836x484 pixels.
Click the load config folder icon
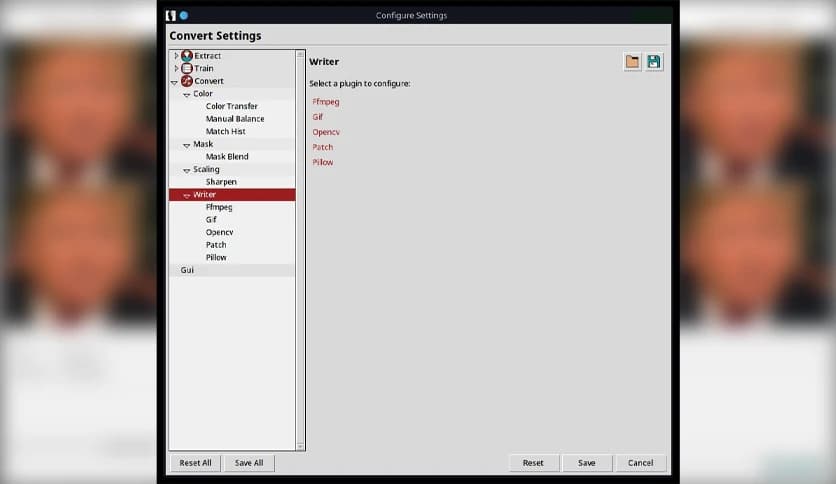632,62
